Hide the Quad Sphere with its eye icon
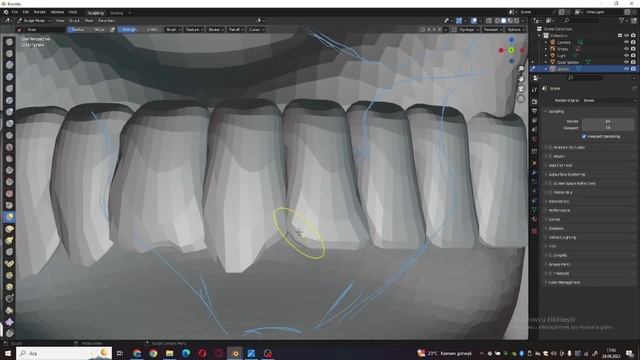 point(627,62)
